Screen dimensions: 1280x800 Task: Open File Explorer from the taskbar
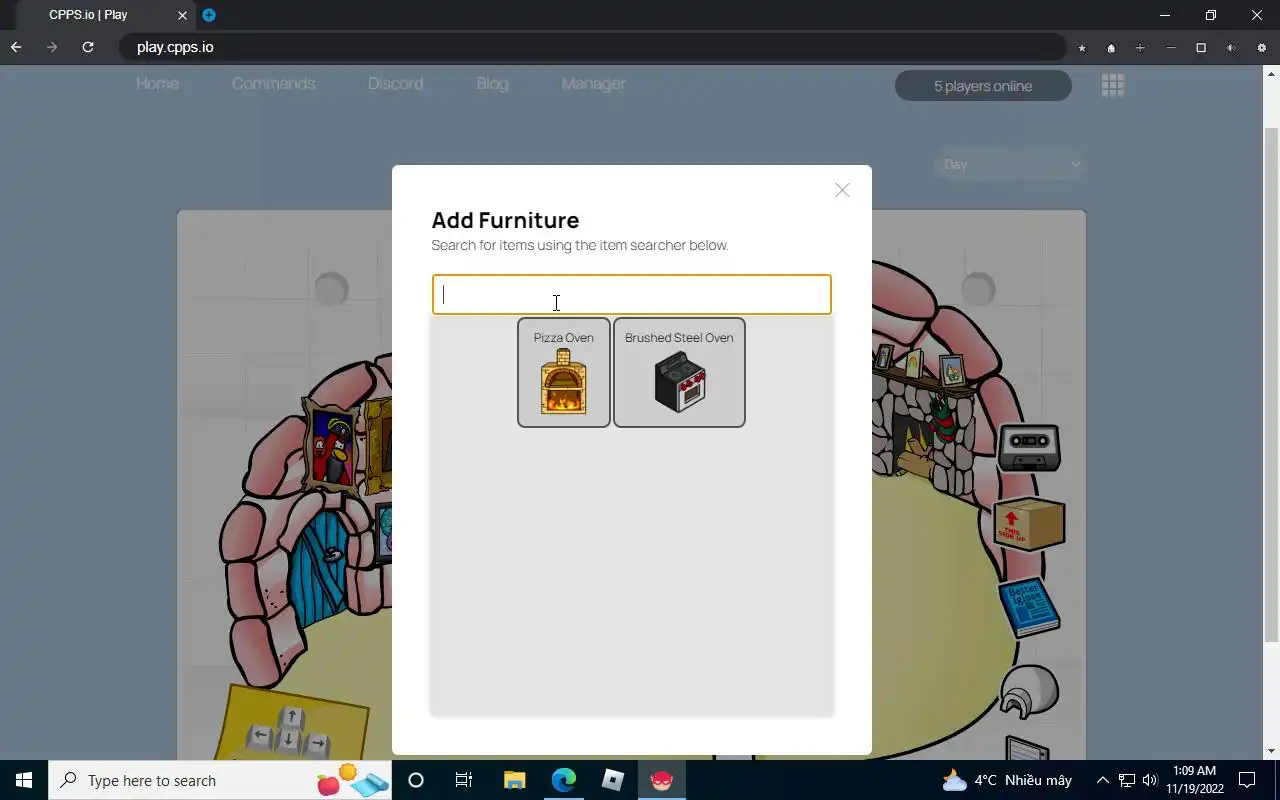[514, 780]
